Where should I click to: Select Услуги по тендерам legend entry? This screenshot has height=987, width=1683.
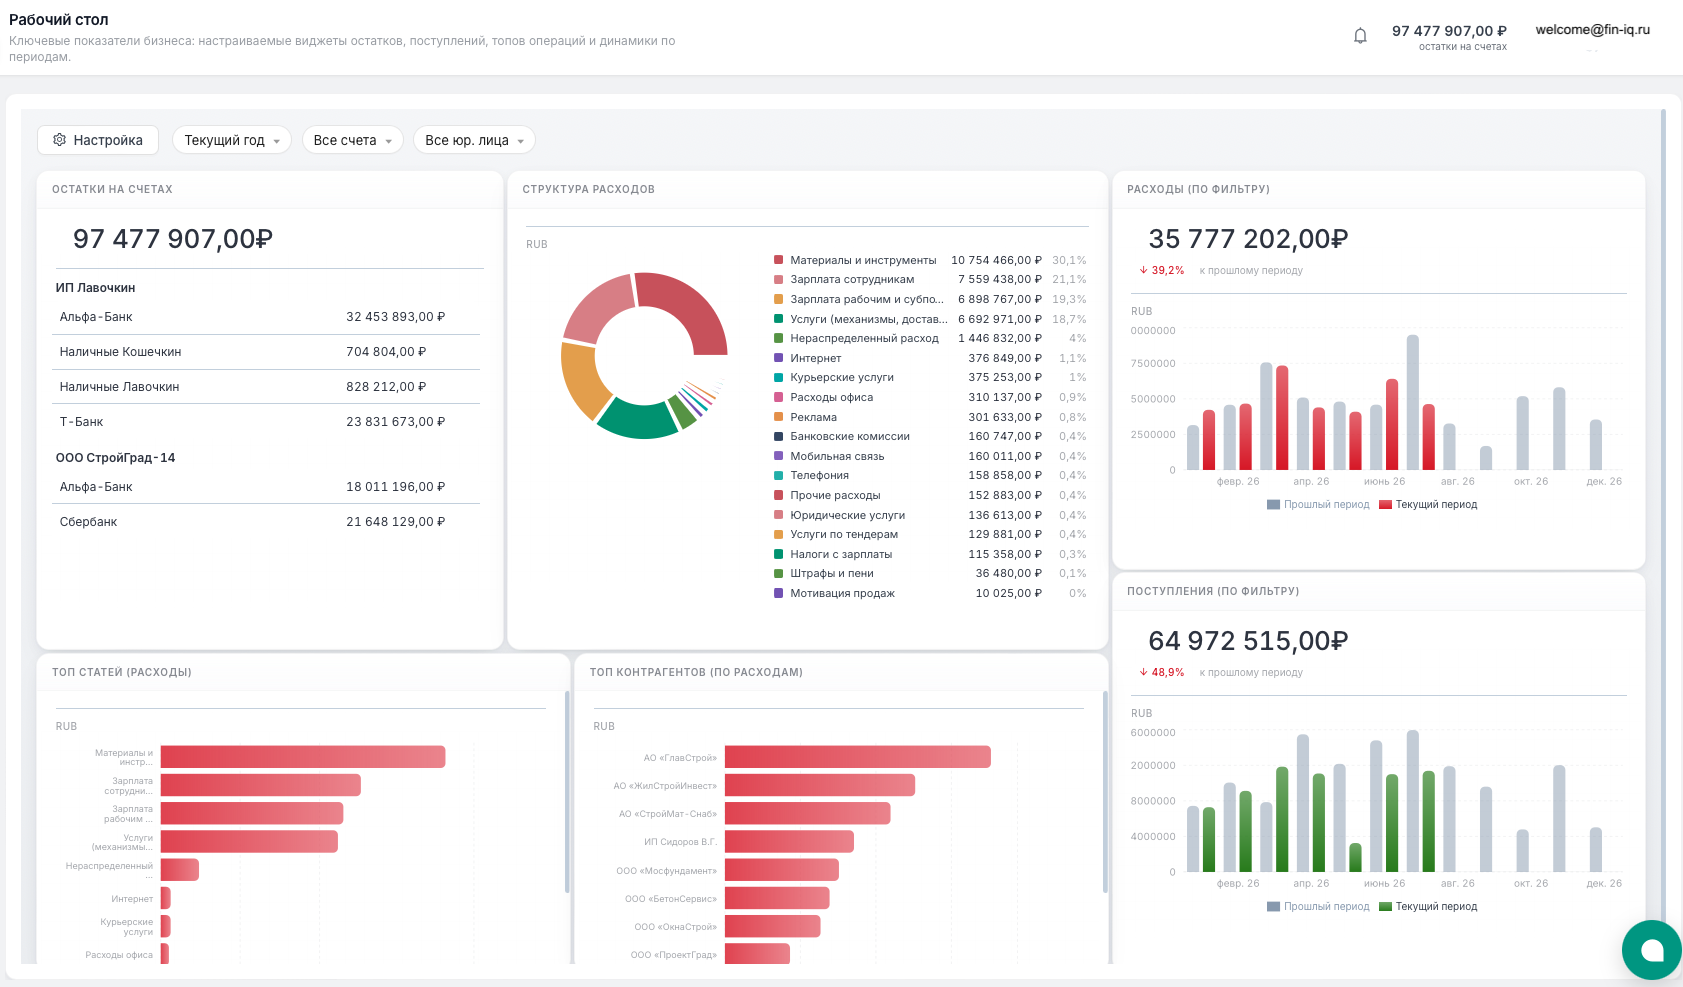click(x=930, y=535)
